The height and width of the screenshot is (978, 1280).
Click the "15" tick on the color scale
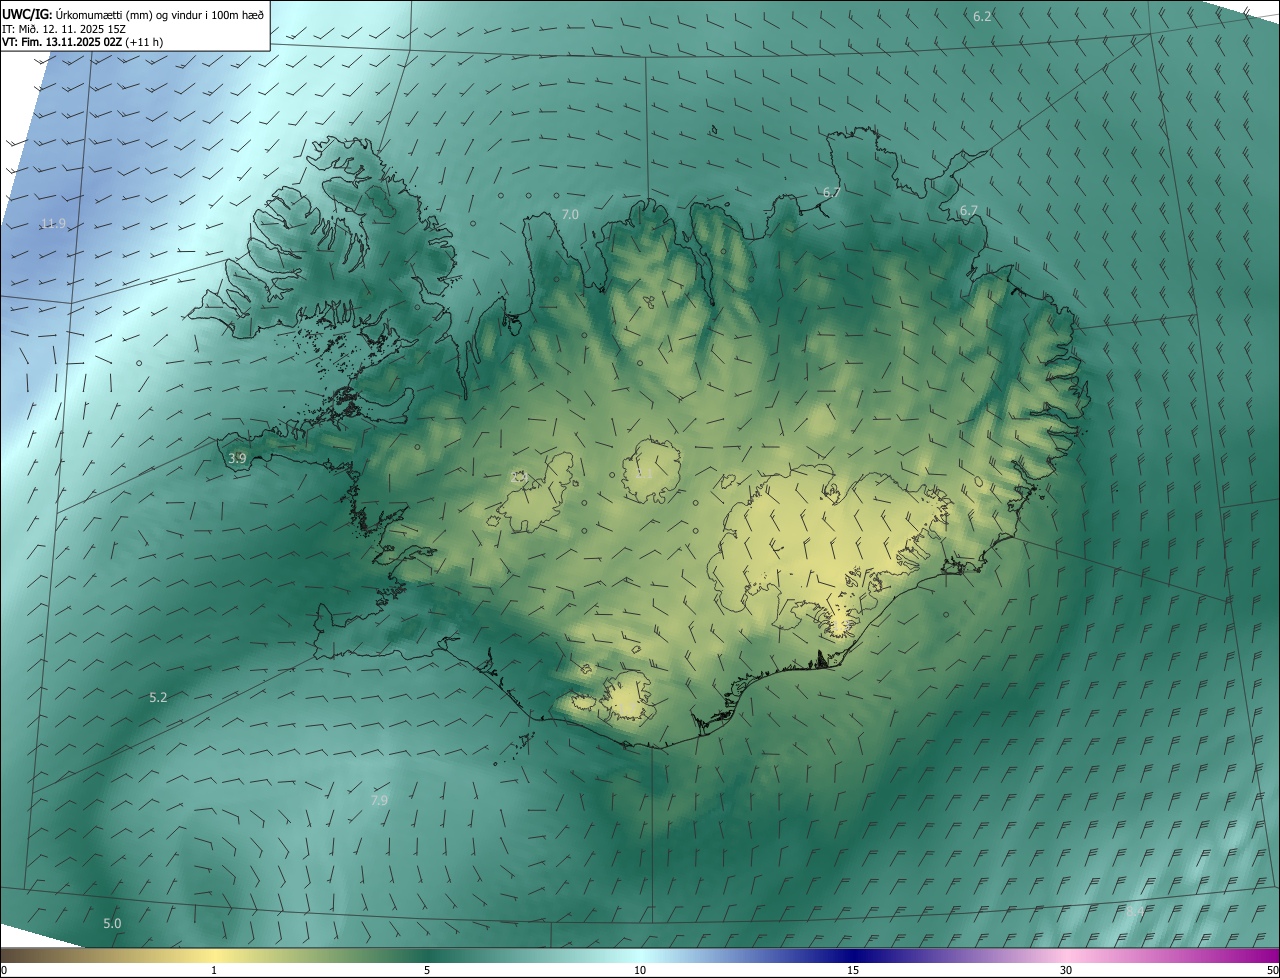point(853,970)
